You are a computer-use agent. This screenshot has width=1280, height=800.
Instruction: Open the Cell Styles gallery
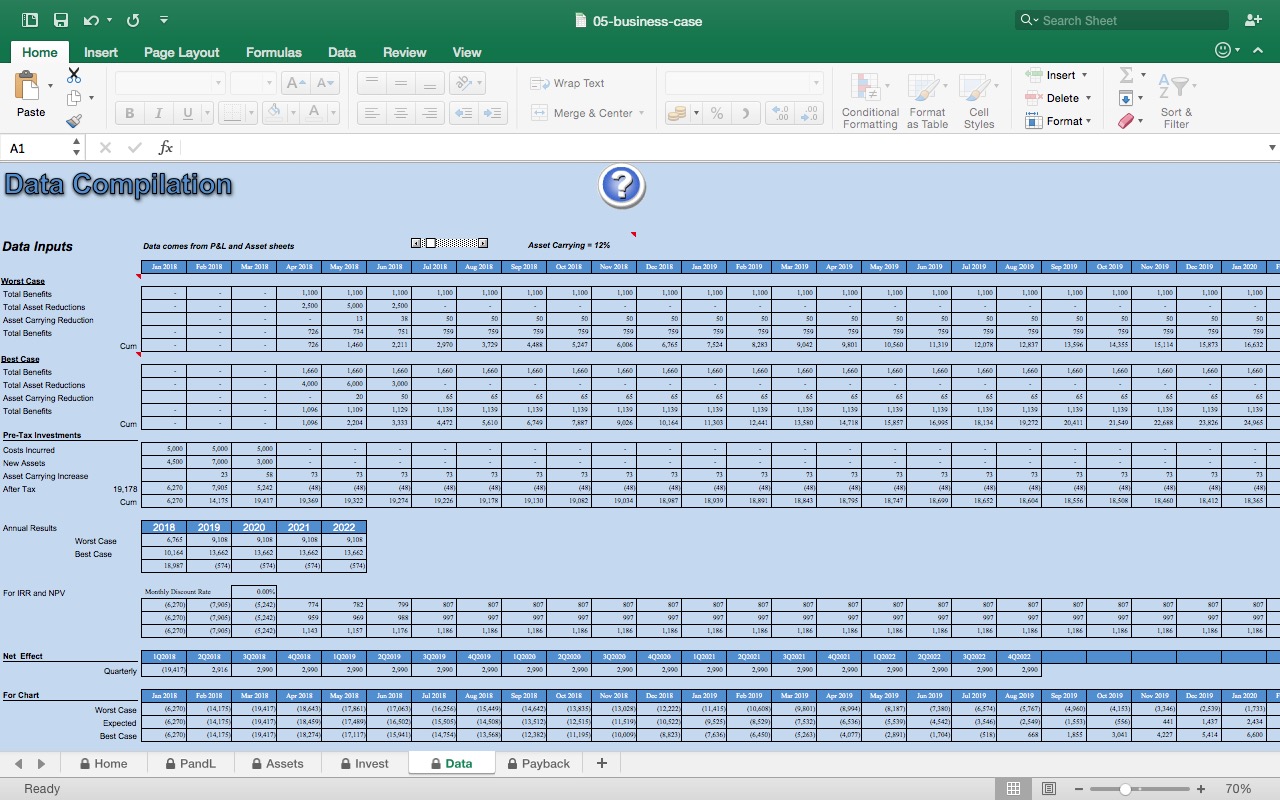(978, 99)
